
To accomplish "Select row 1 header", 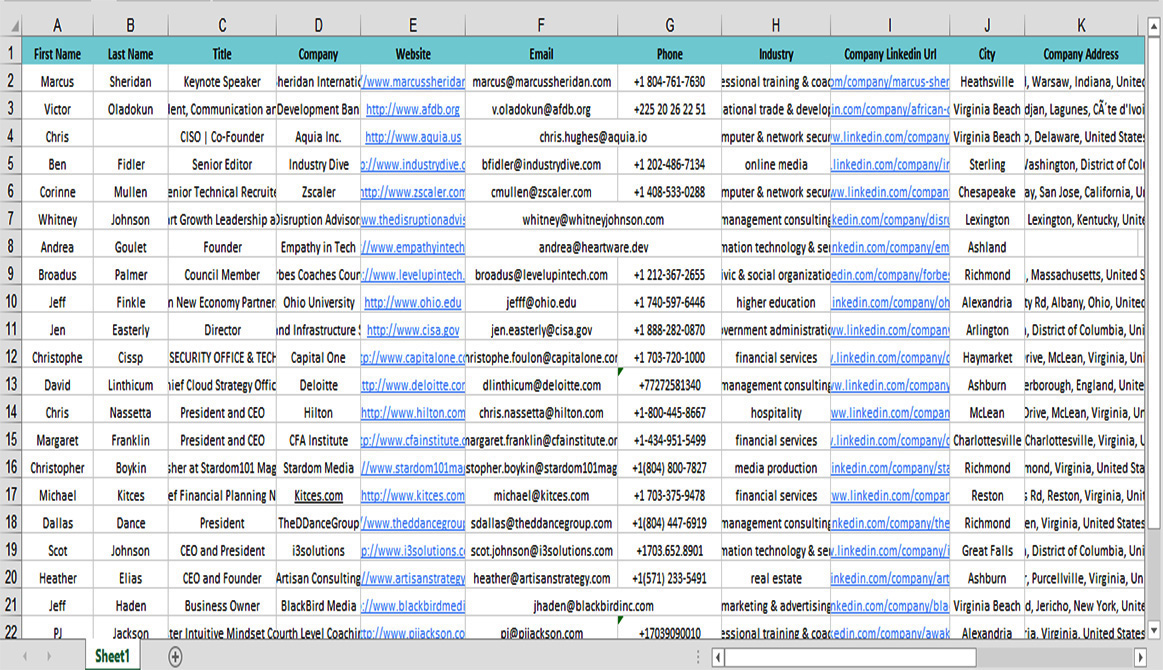I will [10, 53].
